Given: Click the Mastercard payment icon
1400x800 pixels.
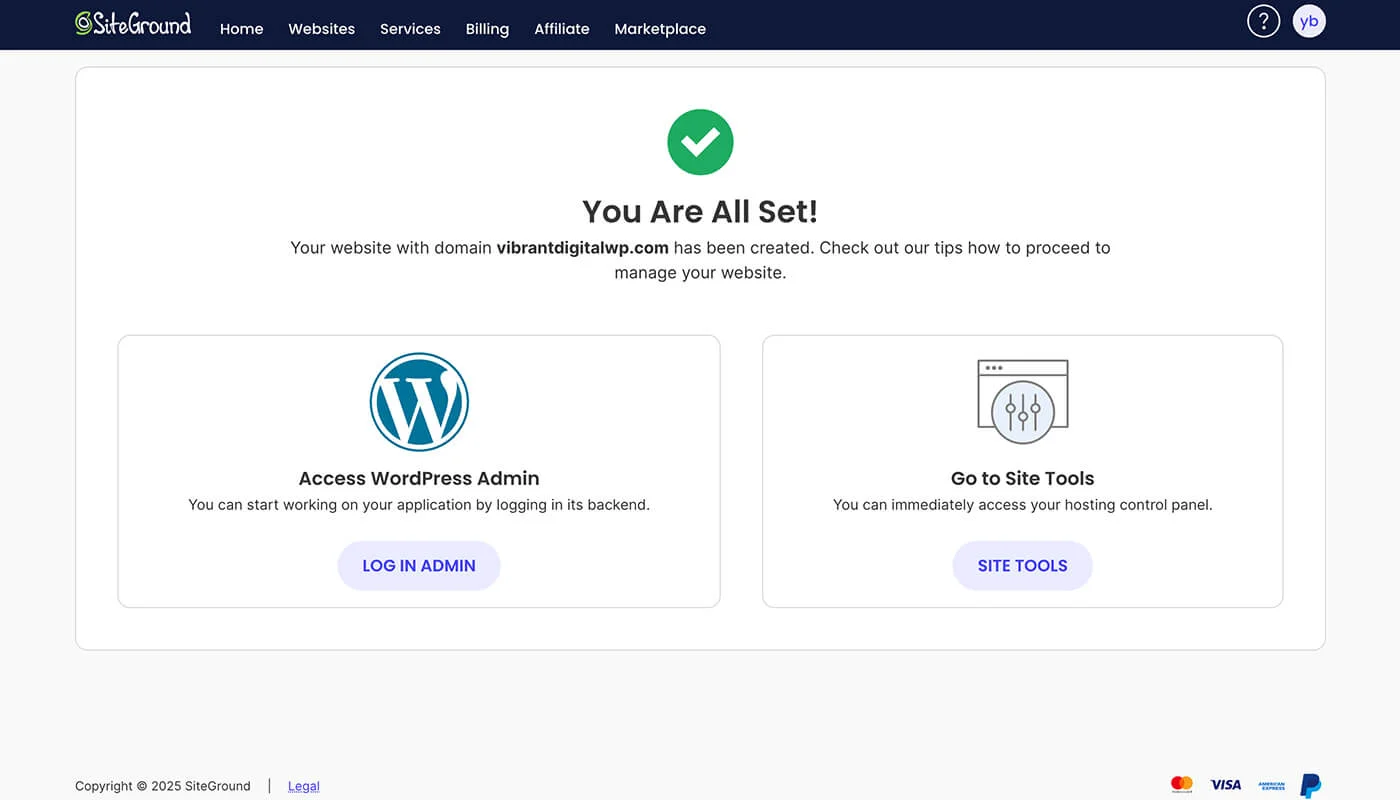Looking at the screenshot, I should [x=1181, y=784].
